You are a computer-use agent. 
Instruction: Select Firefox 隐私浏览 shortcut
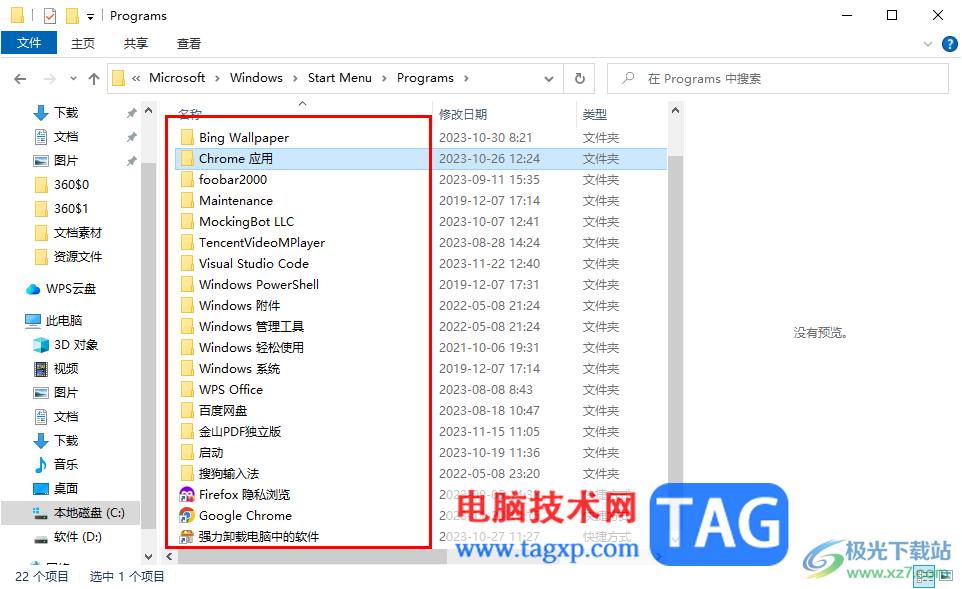[244, 495]
